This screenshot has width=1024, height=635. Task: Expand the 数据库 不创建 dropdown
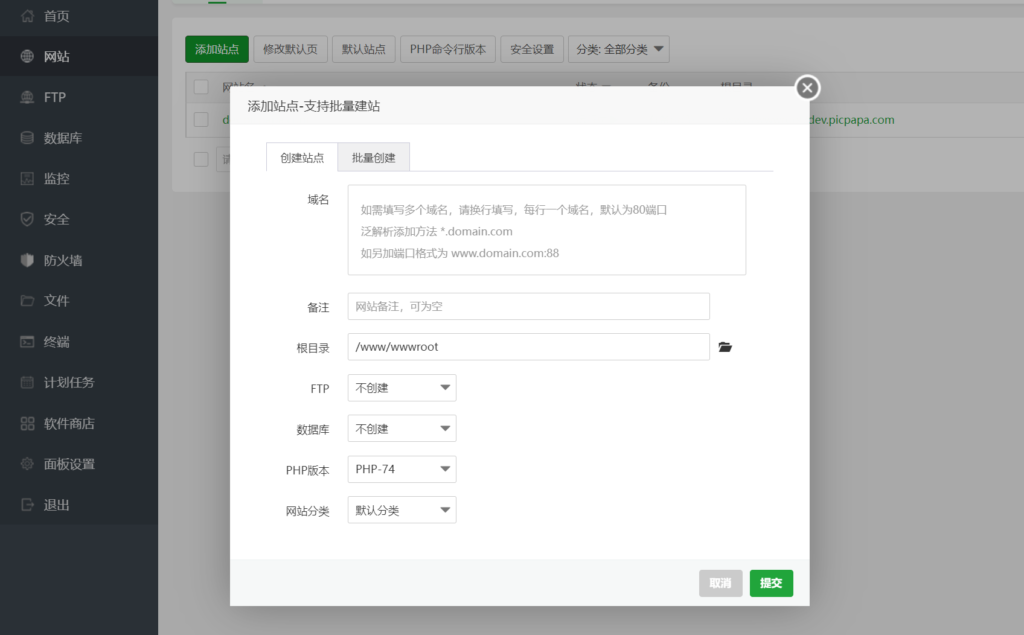click(x=401, y=429)
